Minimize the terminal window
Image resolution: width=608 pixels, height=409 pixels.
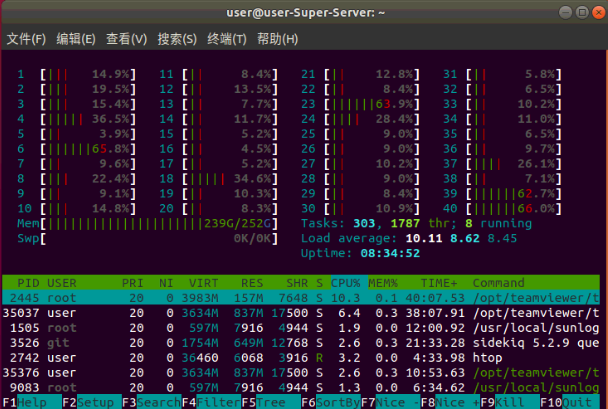(565, 13)
